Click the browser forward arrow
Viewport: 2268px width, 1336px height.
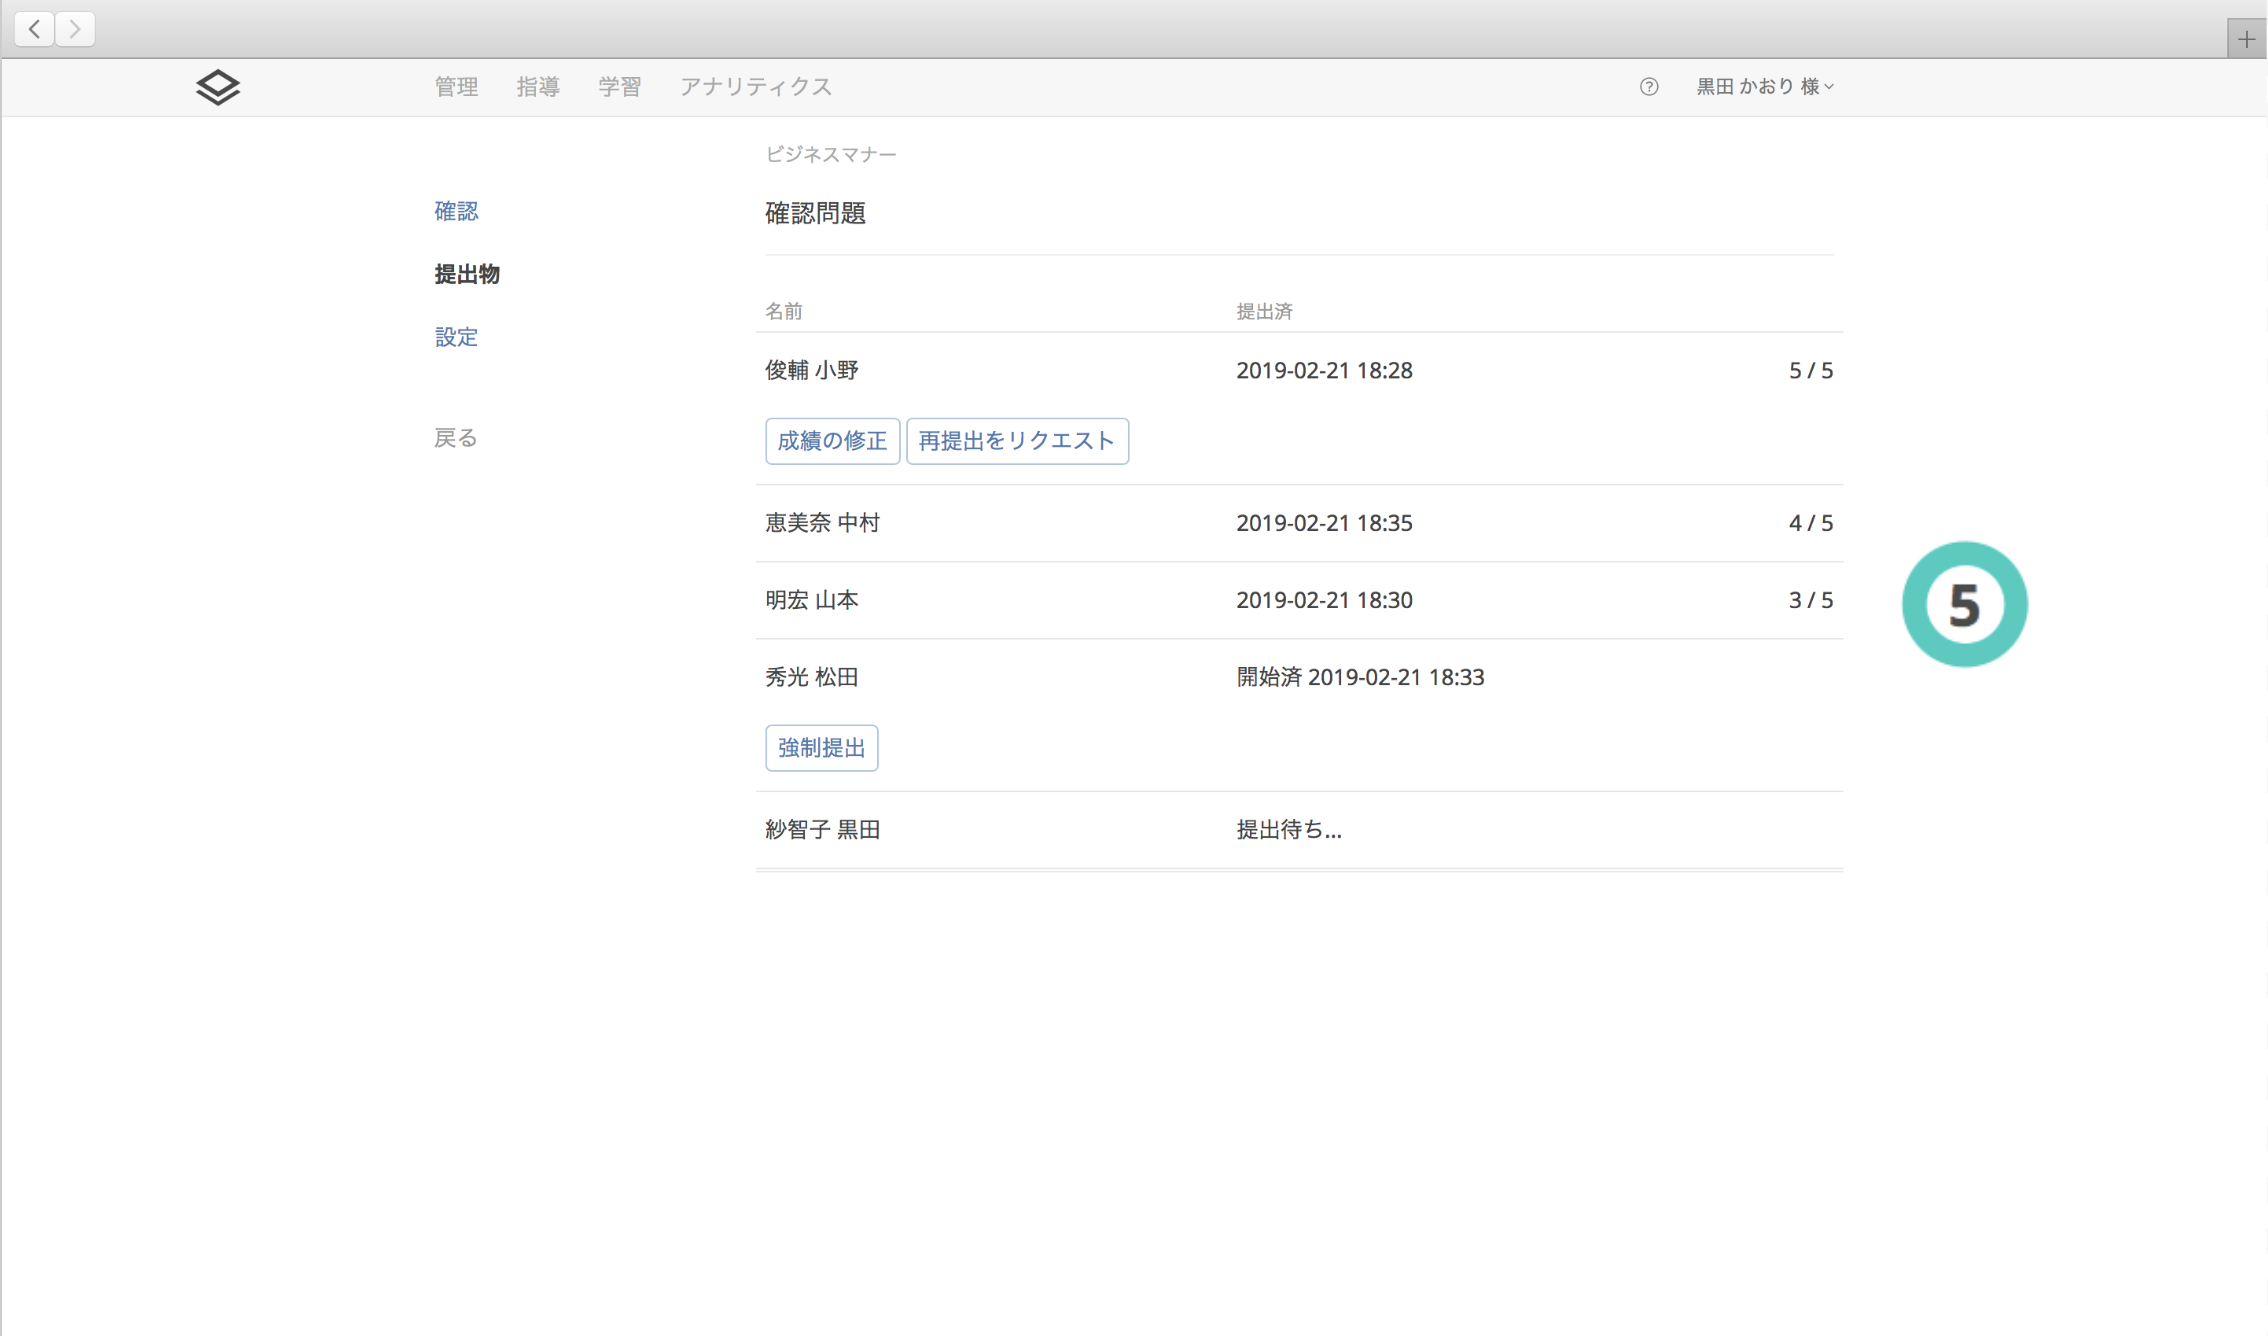[x=75, y=29]
